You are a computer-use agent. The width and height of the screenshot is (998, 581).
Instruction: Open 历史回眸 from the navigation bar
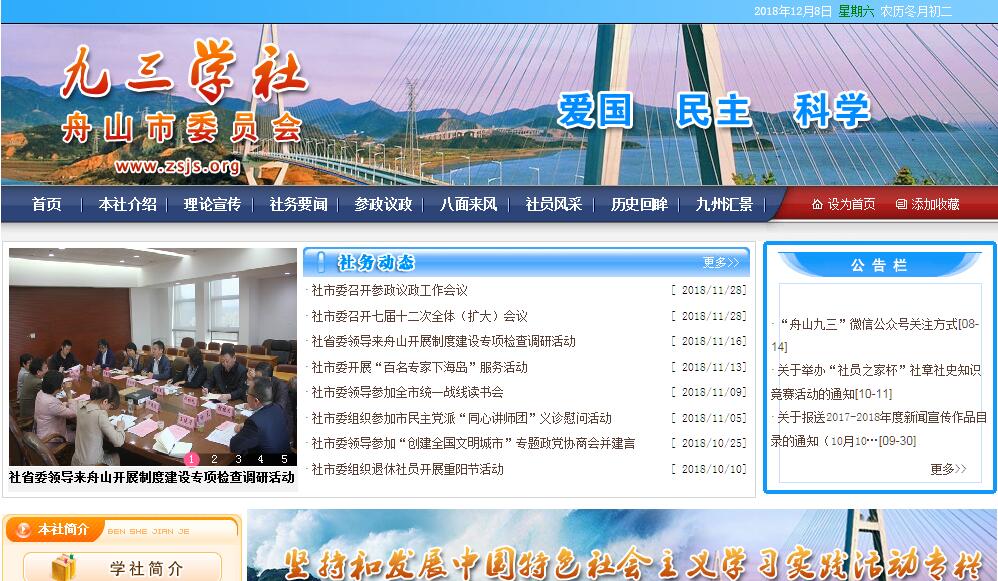point(639,204)
